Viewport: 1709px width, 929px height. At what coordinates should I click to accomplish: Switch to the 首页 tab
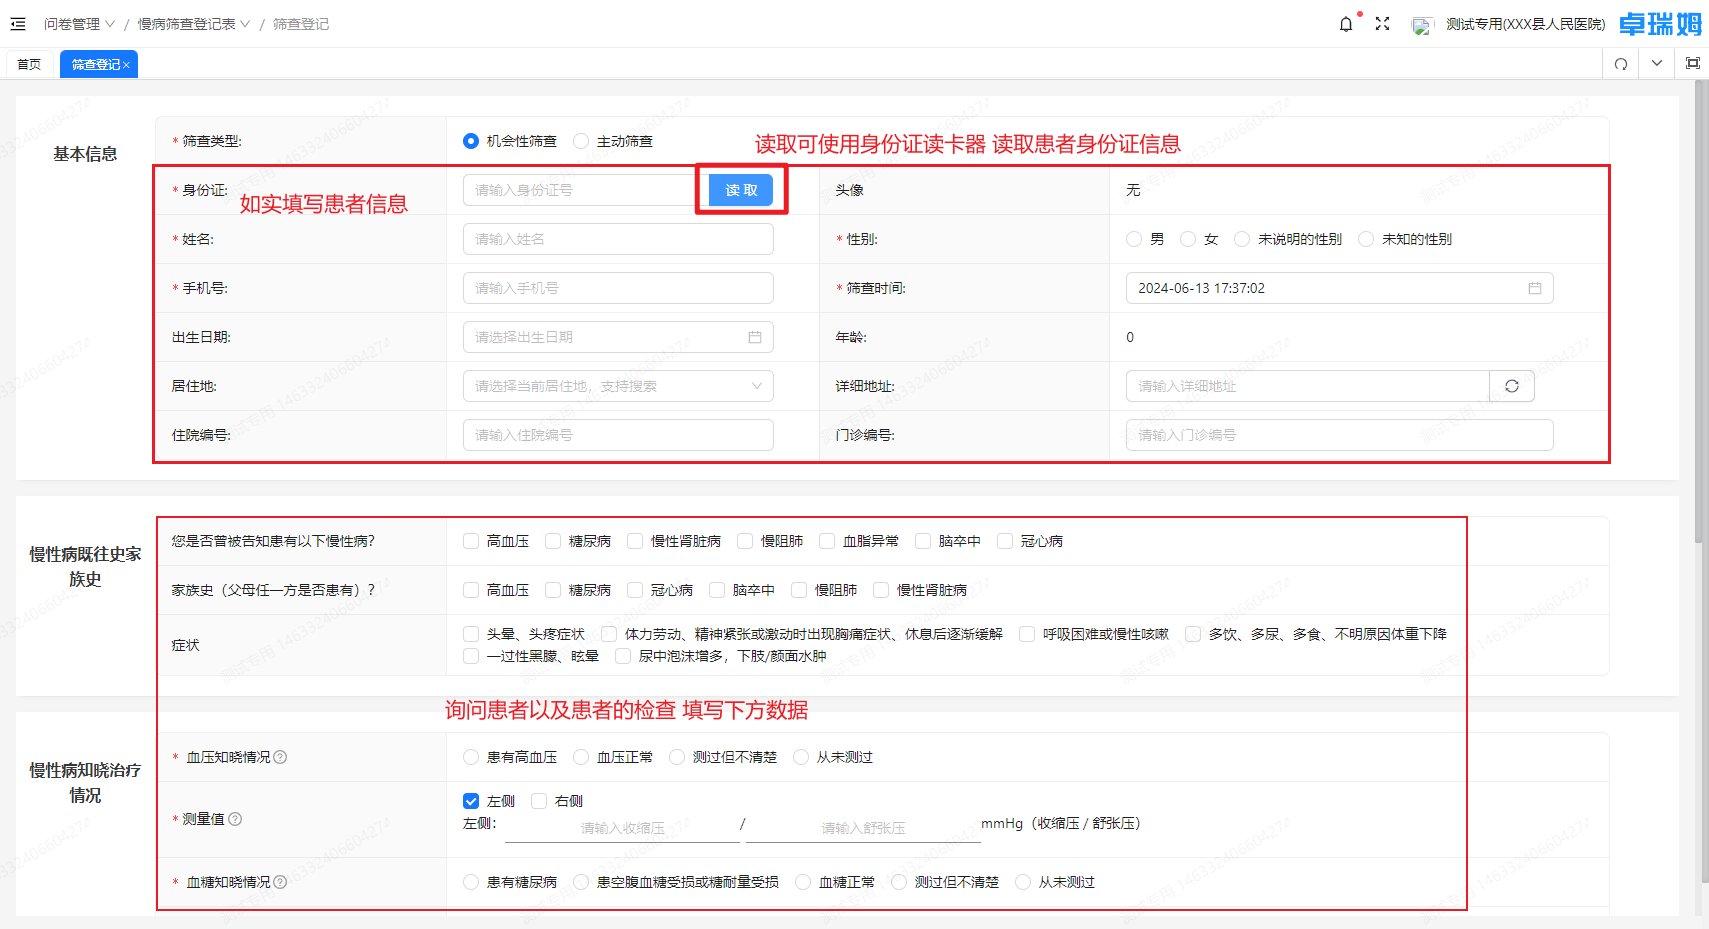tap(29, 63)
